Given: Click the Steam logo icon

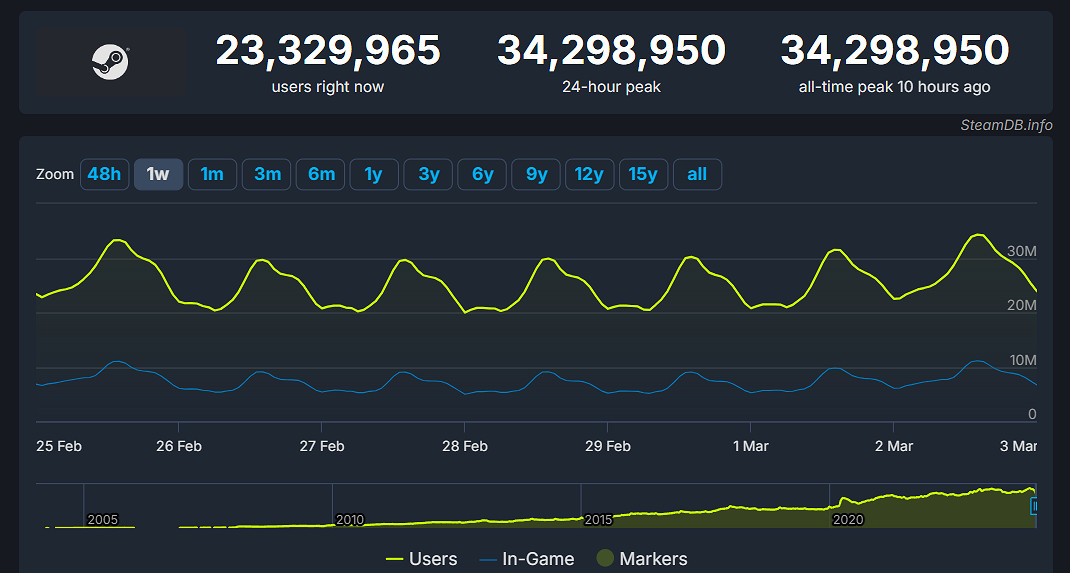Looking at the screenshot, I should (x=109, y=63).
